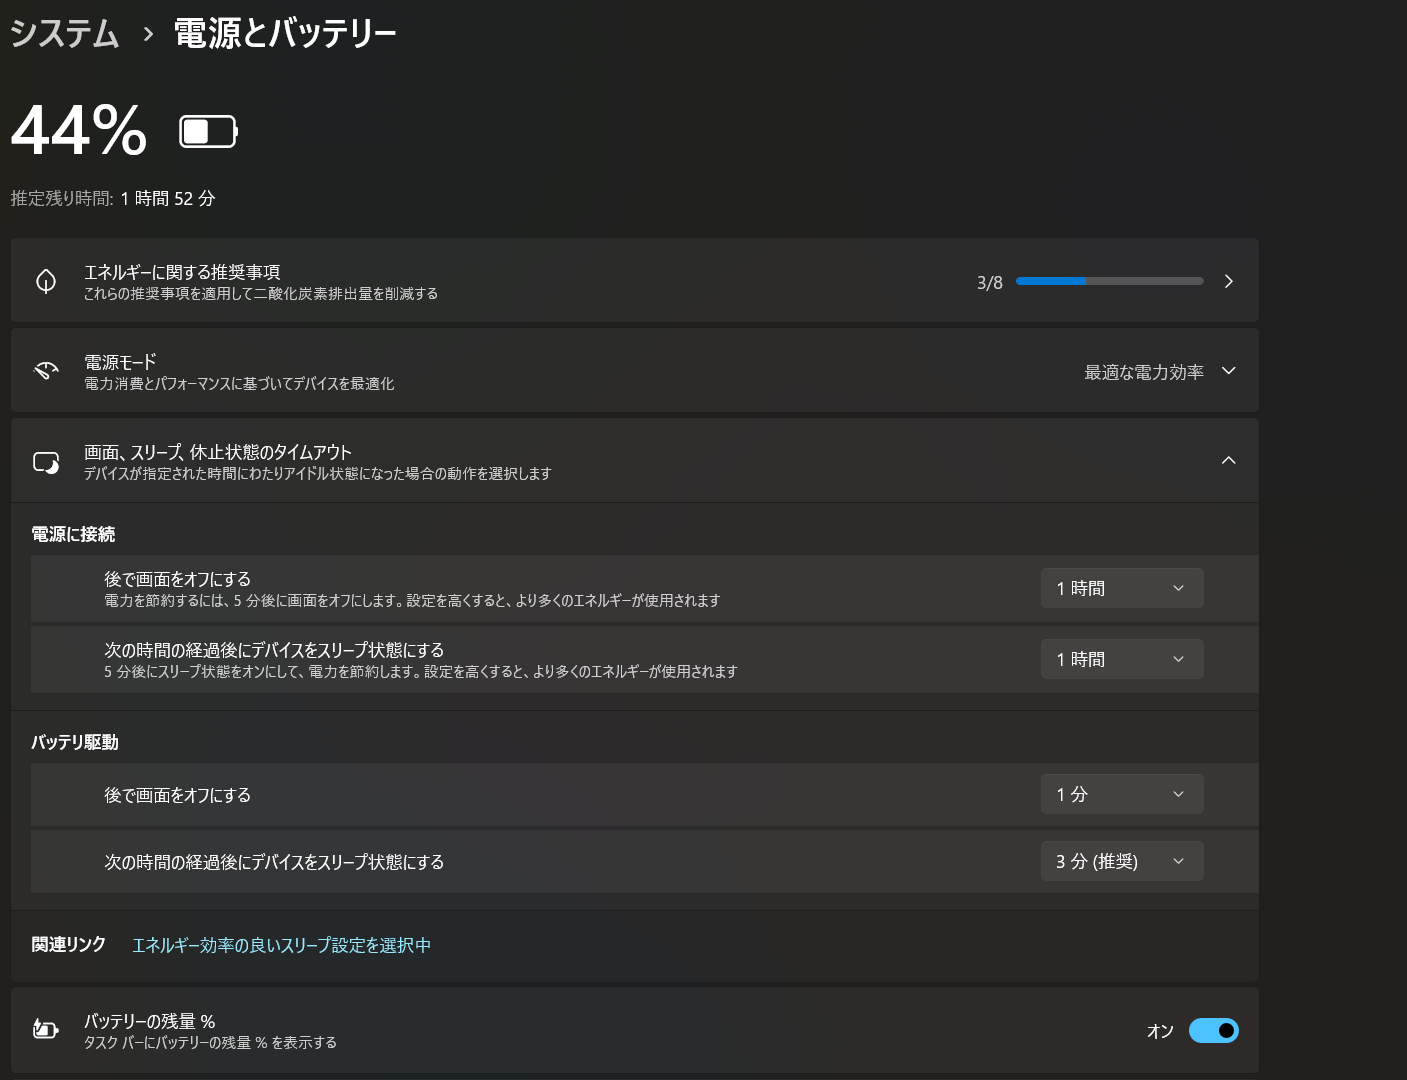Click the 関連リンク label
This screenshot has width=1407, height=1080.
[x=69, y=944]
